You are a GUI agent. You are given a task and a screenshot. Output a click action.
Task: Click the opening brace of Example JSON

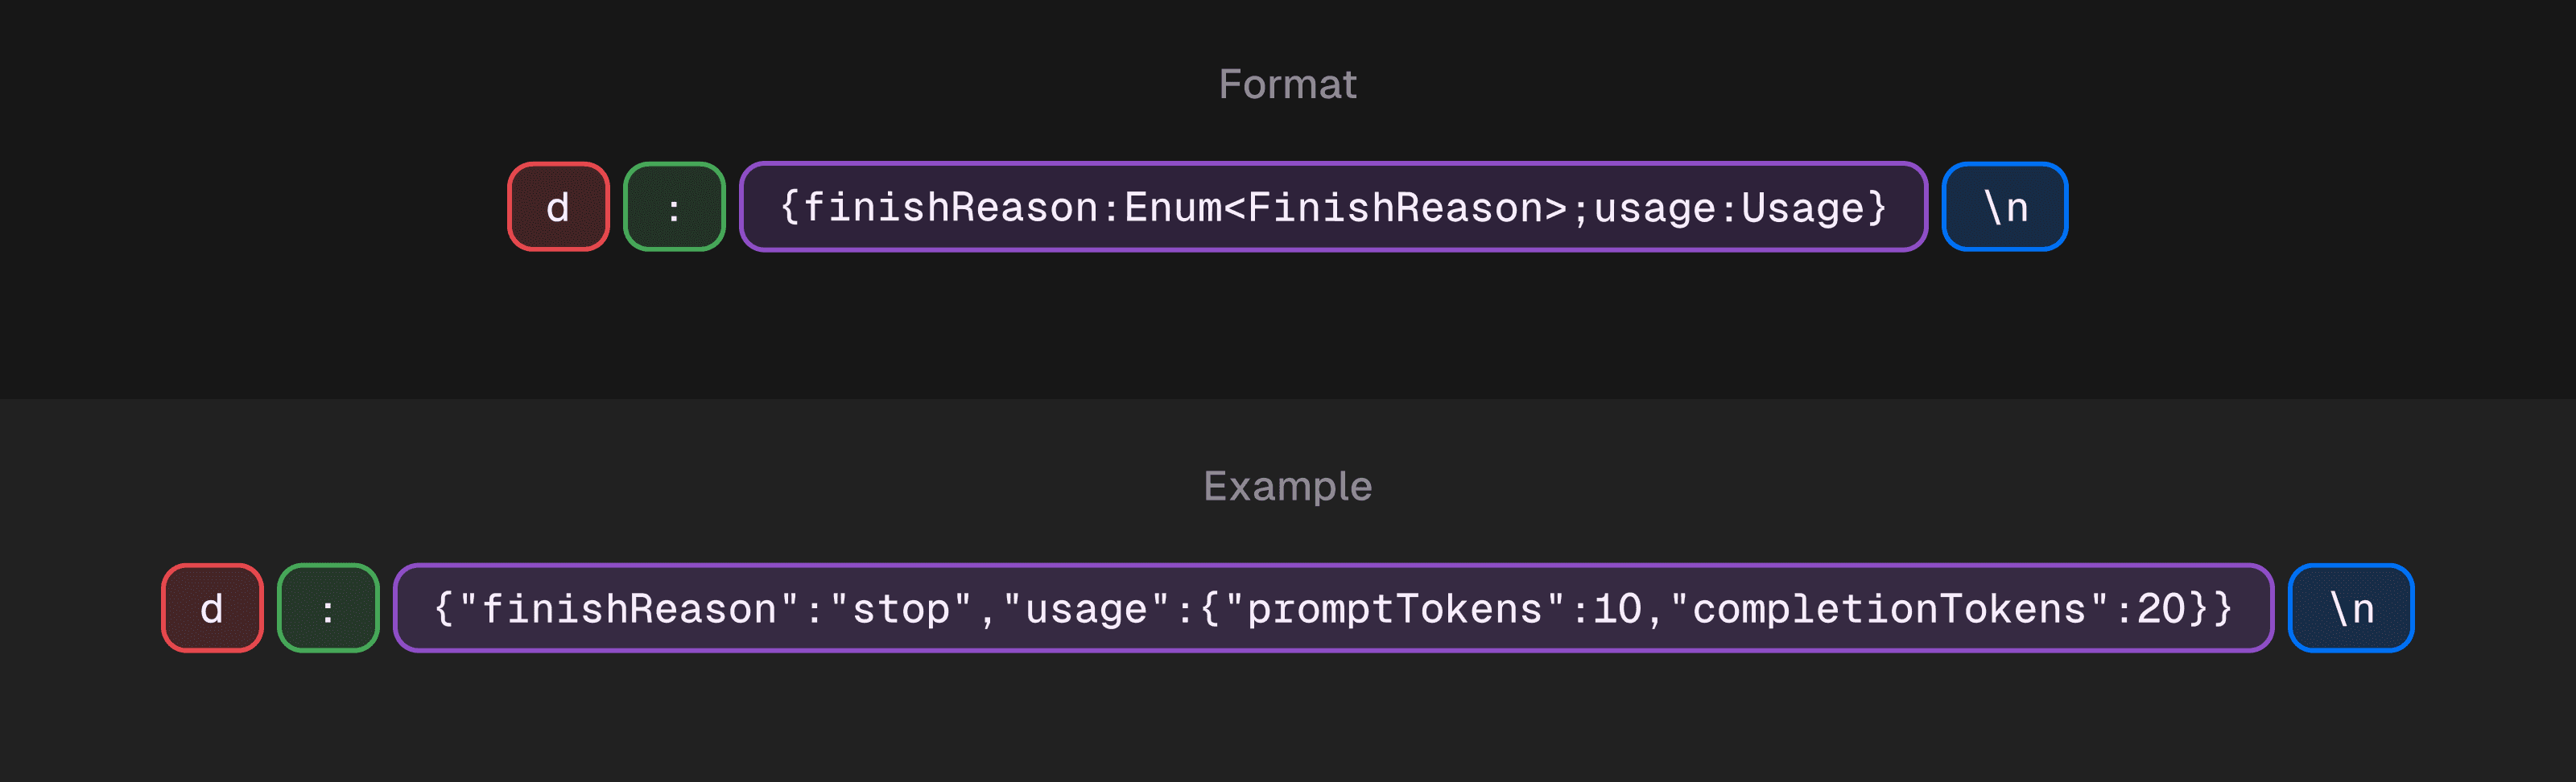tap(443, 609)
